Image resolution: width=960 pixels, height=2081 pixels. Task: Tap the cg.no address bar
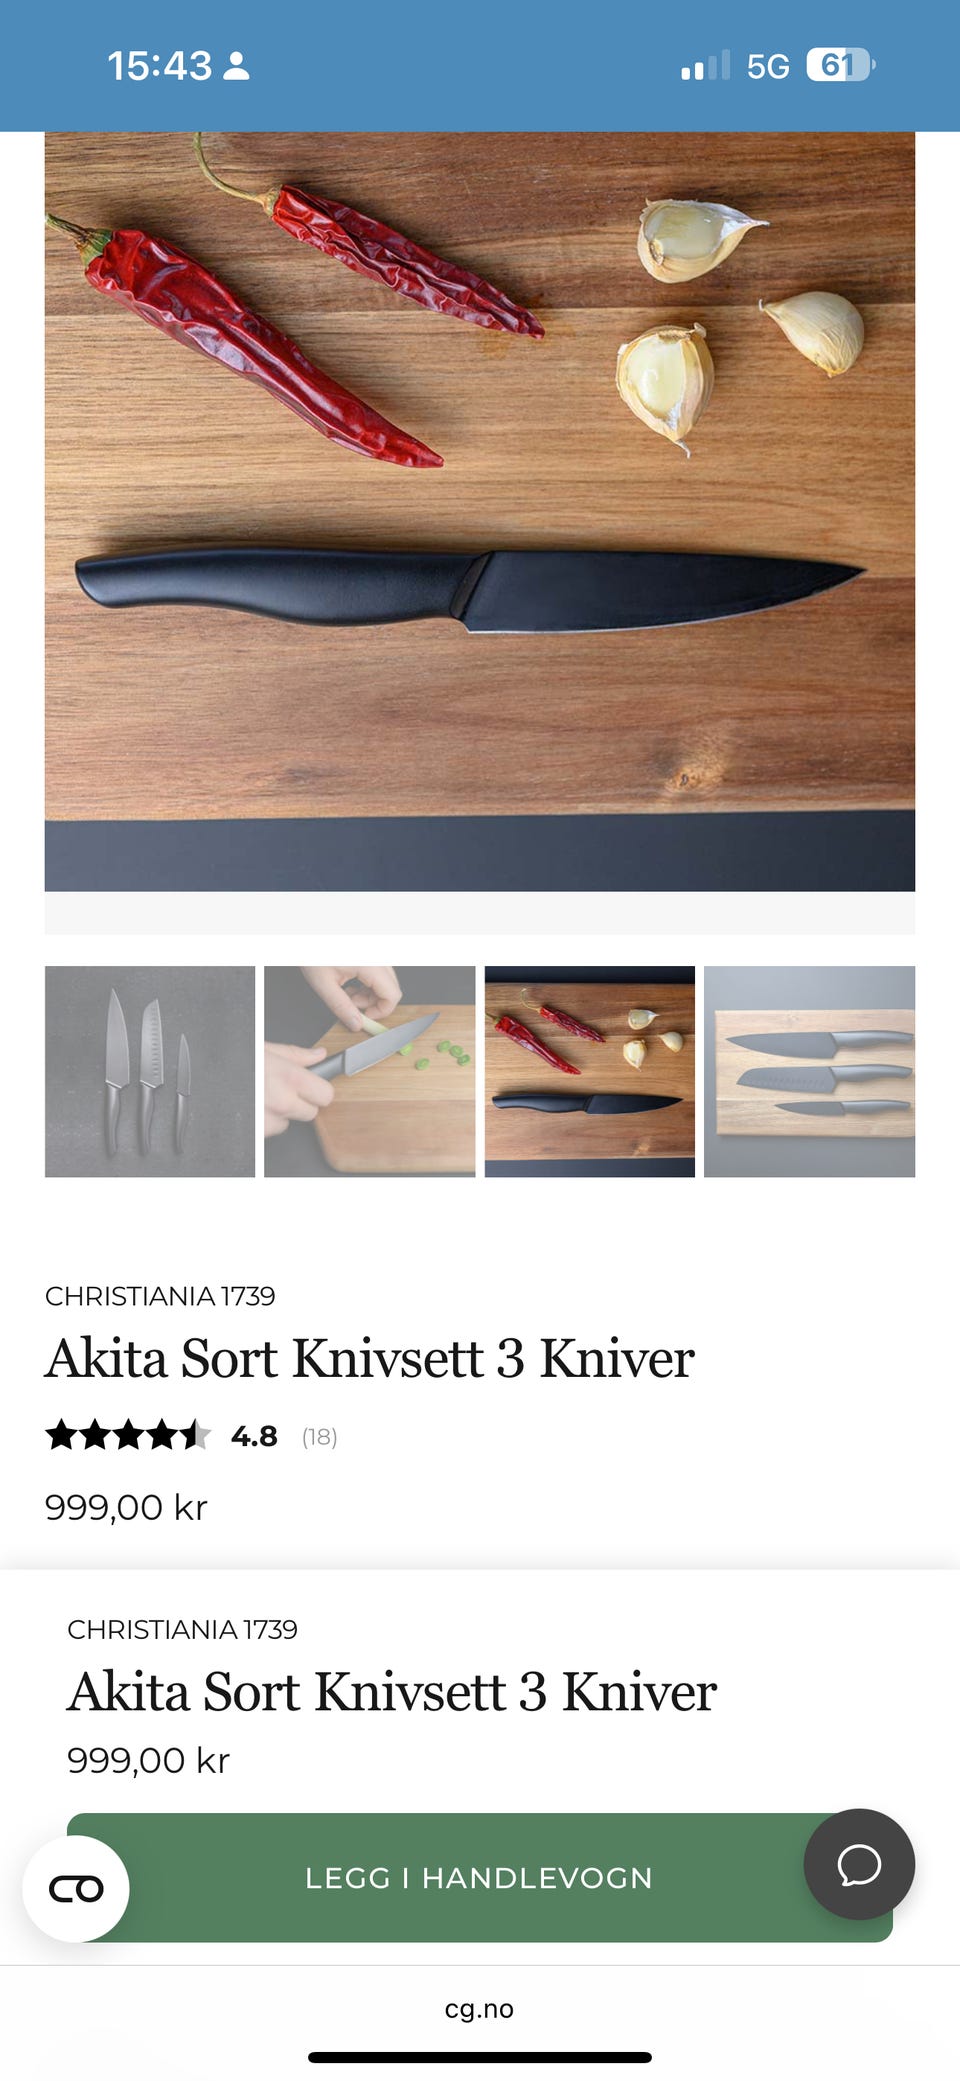click(480, 2009)
